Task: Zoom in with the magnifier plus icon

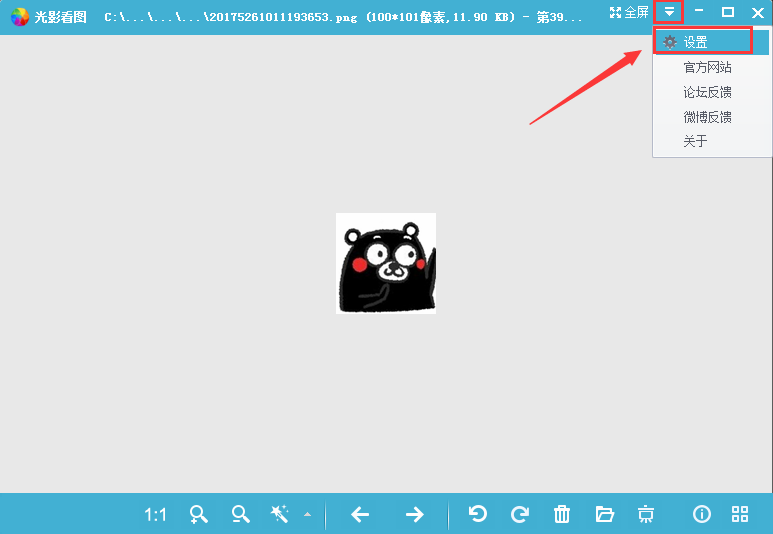Action: click(x=199, y=515)
